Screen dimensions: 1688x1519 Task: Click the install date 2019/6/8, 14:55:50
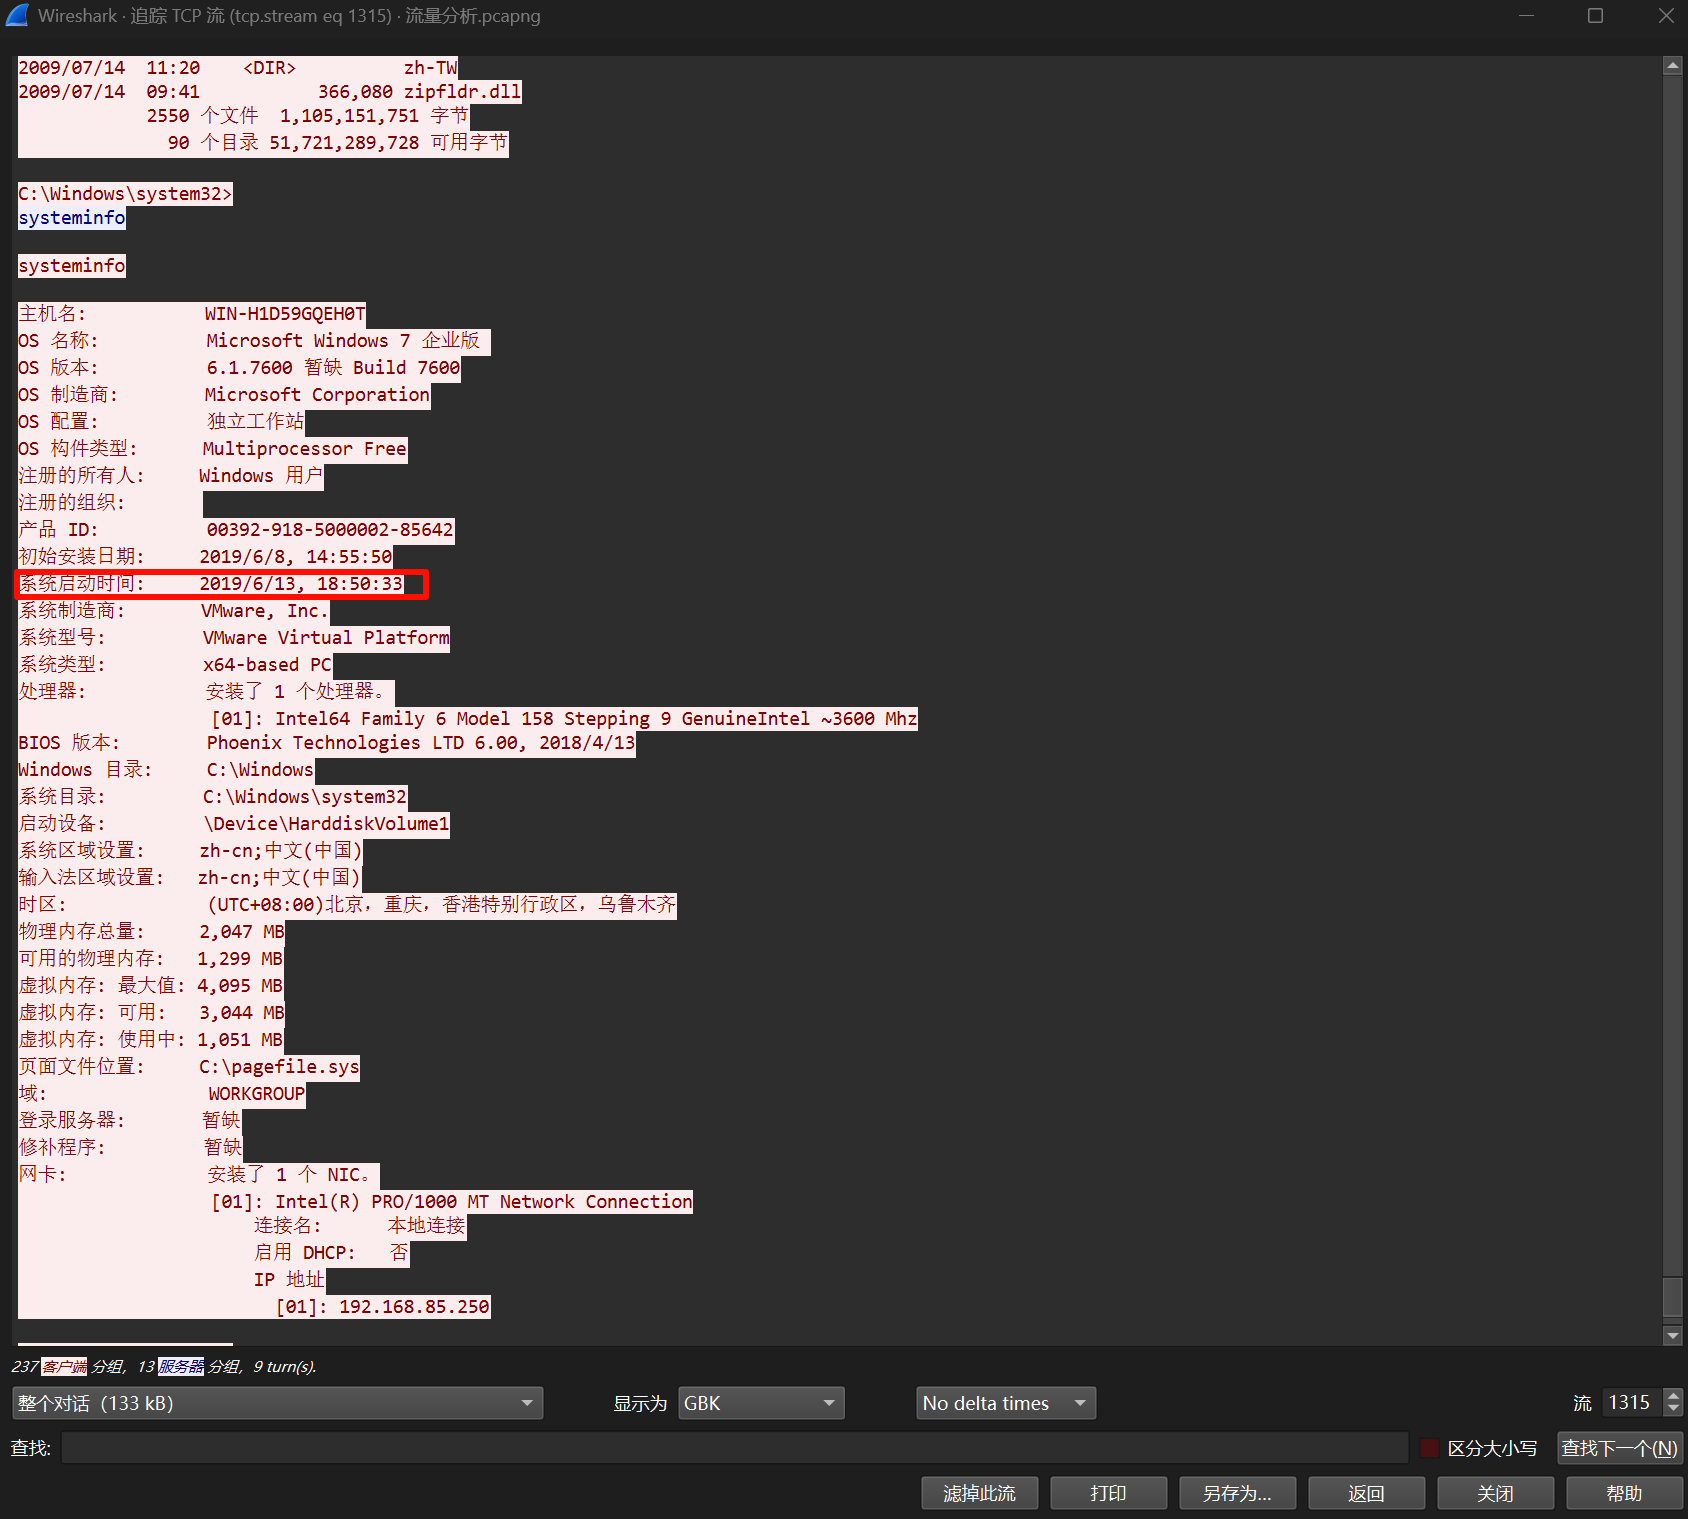coord(296,557)
